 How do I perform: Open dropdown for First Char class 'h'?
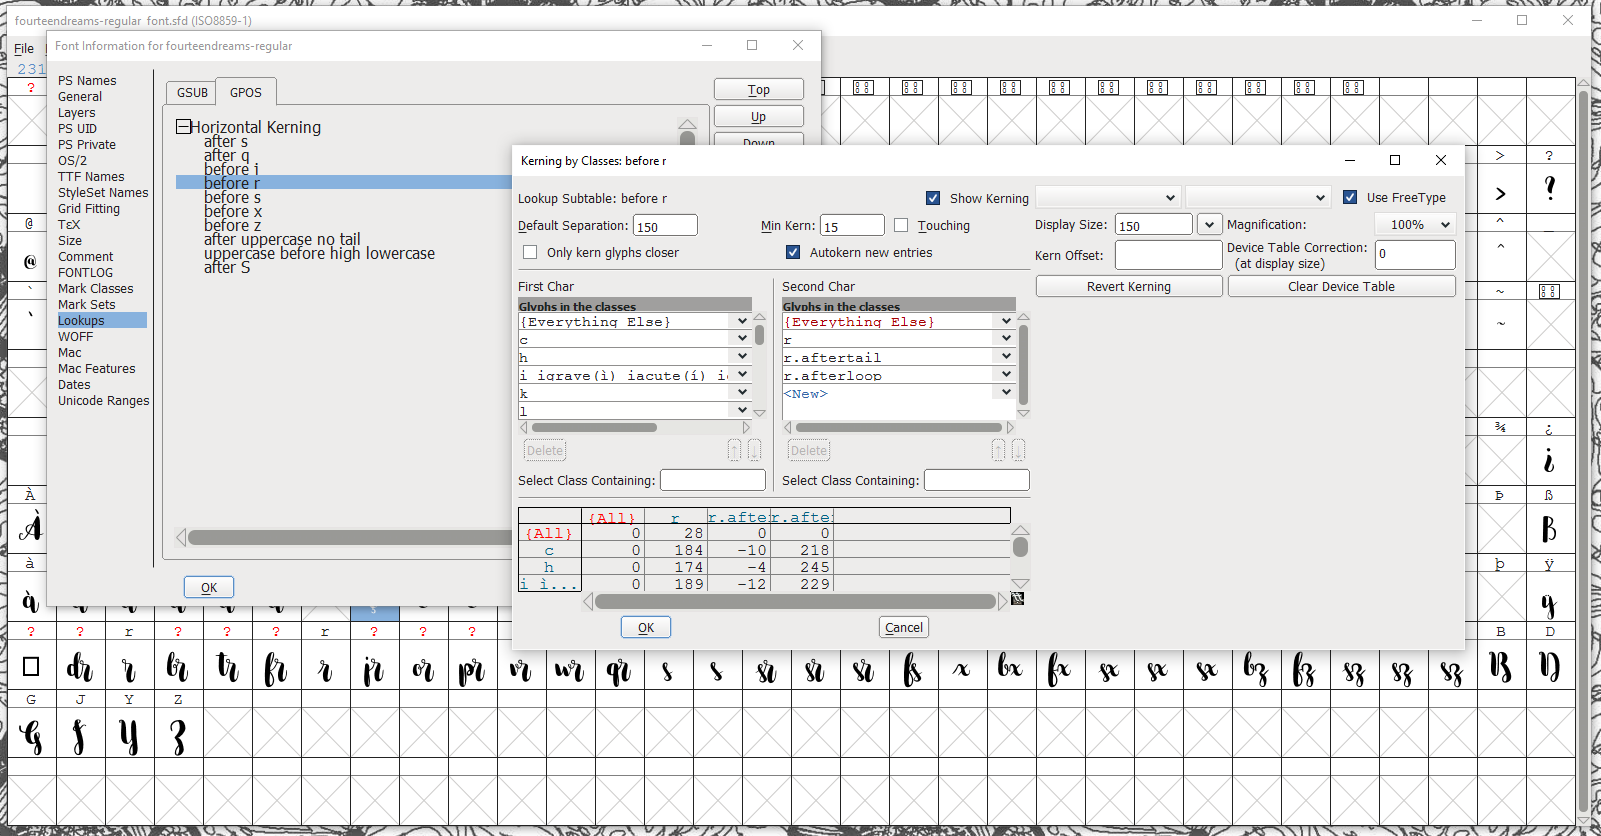[x=742, y=357]
